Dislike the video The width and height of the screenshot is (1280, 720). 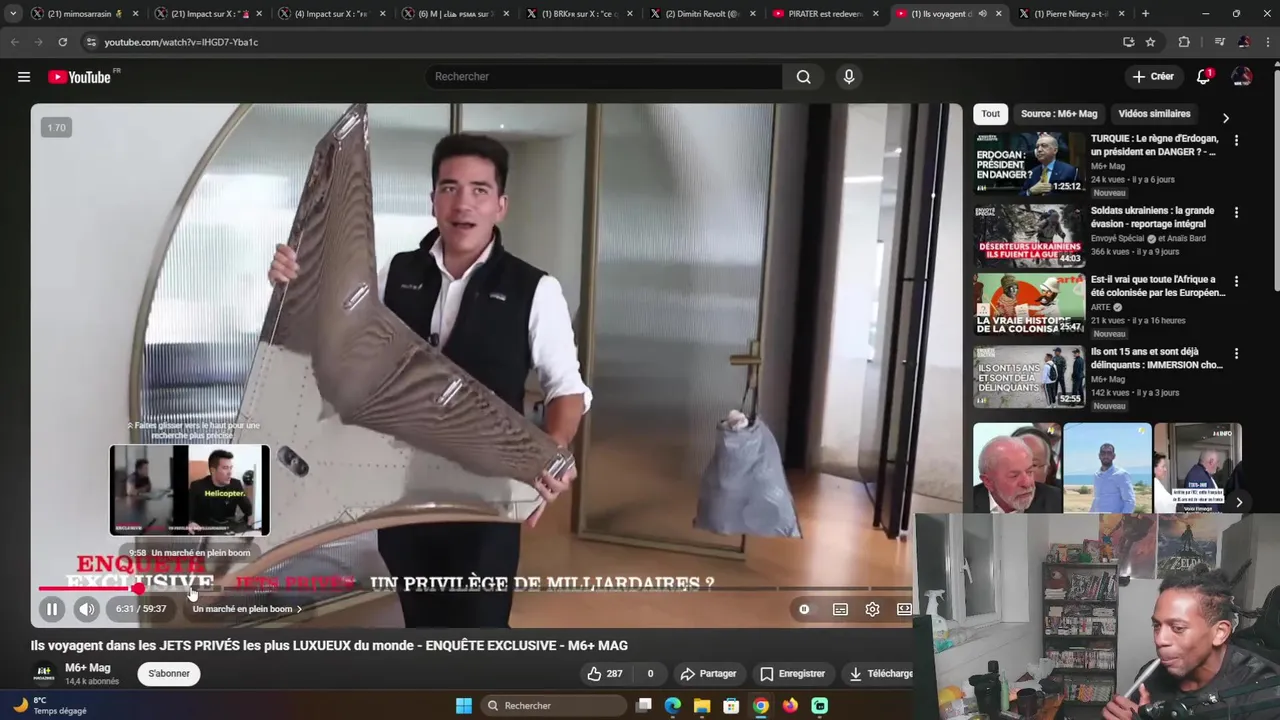pos(650,674)
